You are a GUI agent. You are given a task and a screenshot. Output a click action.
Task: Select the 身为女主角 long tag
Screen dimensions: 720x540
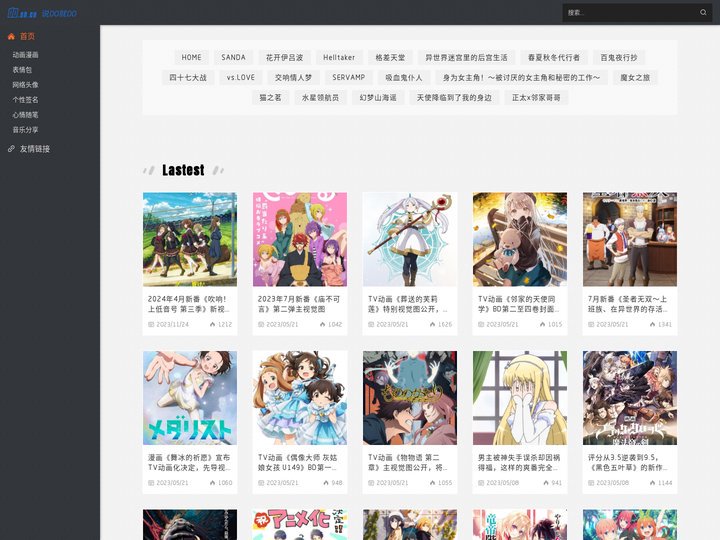[x=521, y=78]
